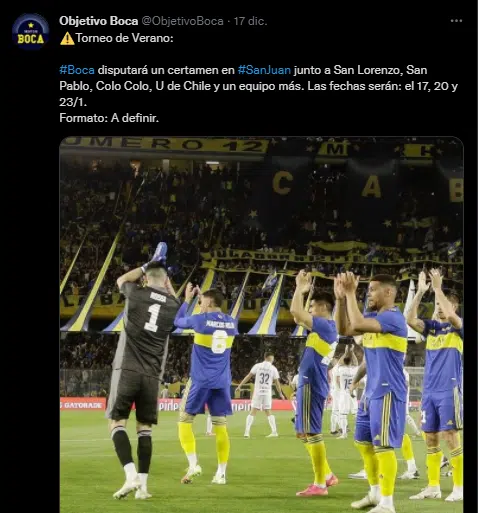Image resolution: width=478 pixels, height=513 pixels.
Task: Click the 'Formato: A definir.' line
Action: point(109,118)
